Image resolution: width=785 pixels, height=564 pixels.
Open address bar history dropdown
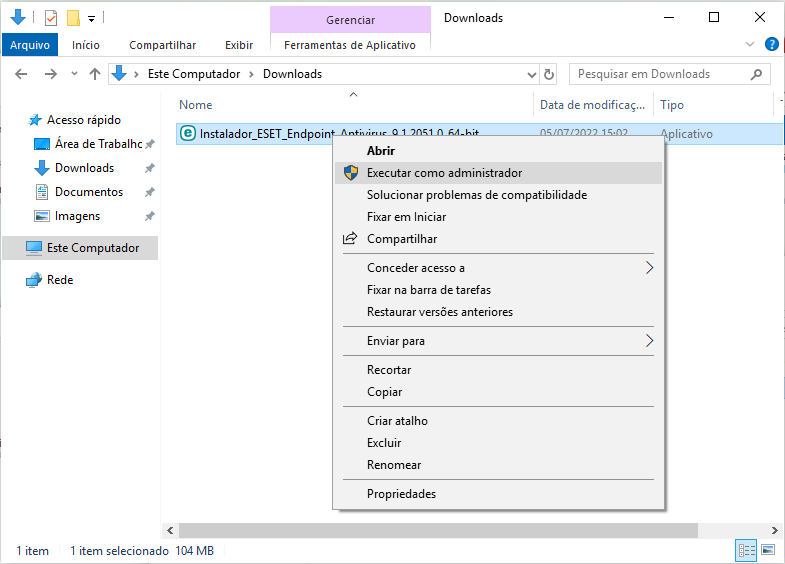pos(532,74)
